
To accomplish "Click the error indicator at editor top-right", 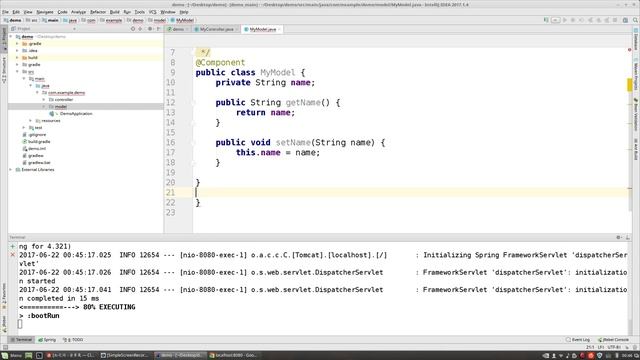I will [x=629, y=50].
